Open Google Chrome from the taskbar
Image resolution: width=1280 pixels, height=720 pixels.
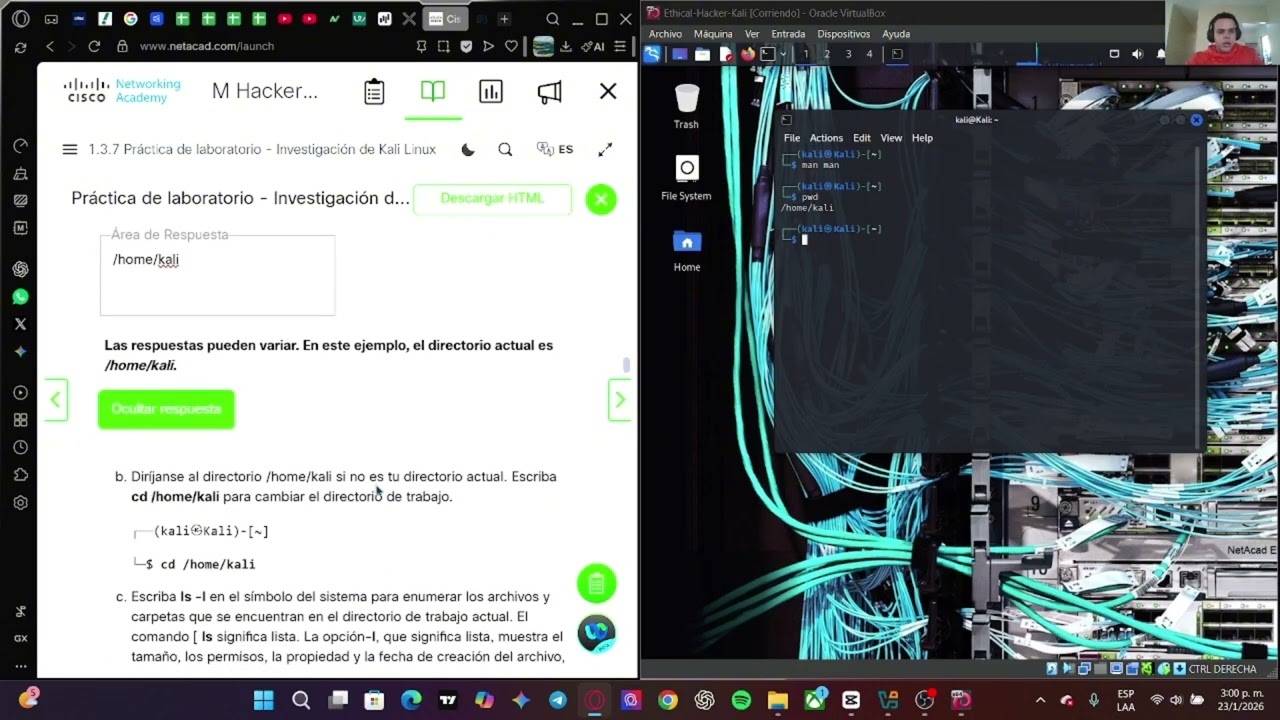pos(667,700)
